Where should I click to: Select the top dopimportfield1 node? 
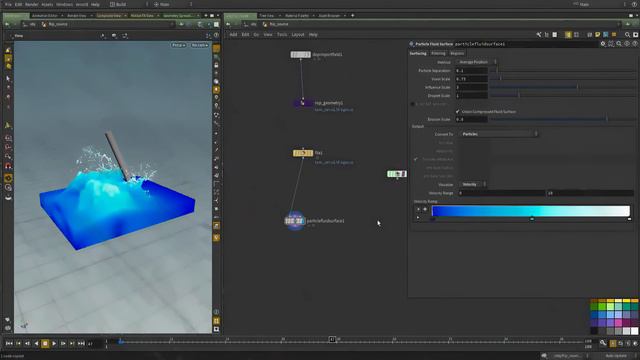pos(300,54)
